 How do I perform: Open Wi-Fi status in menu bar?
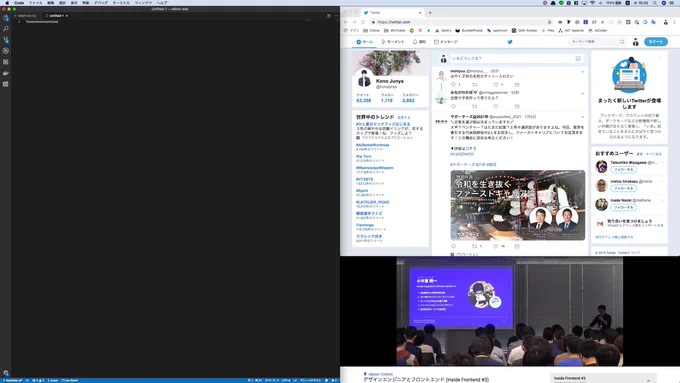(592, 3)
